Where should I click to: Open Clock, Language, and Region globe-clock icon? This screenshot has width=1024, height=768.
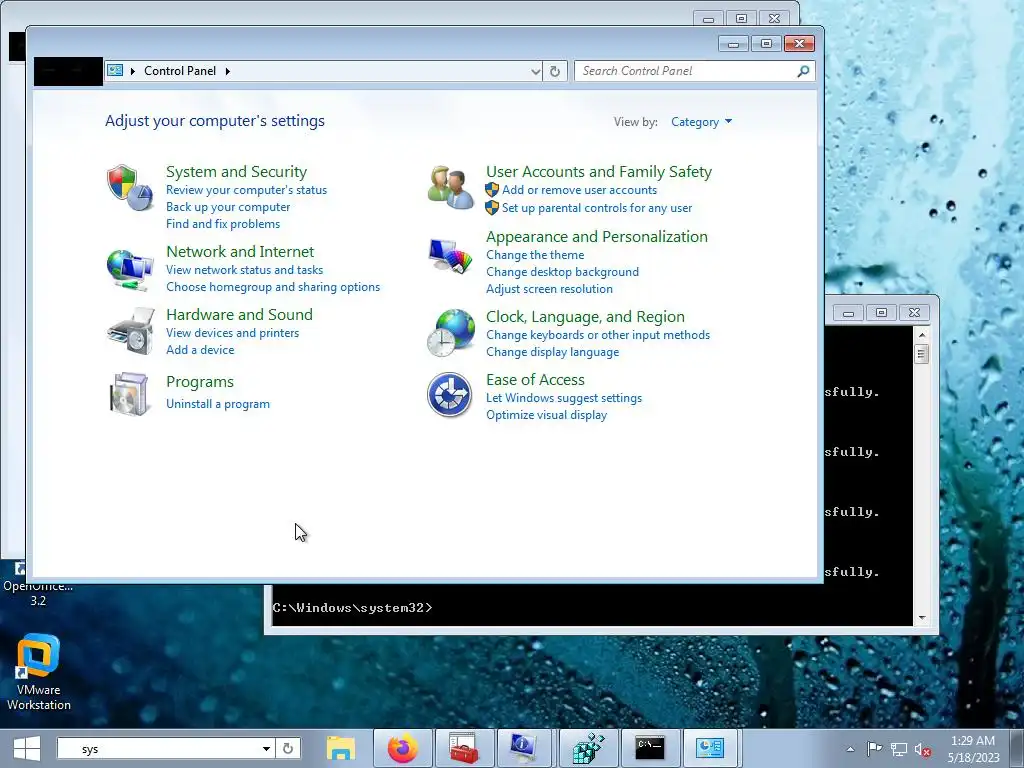pyautogui.click(x=450, y=333)
